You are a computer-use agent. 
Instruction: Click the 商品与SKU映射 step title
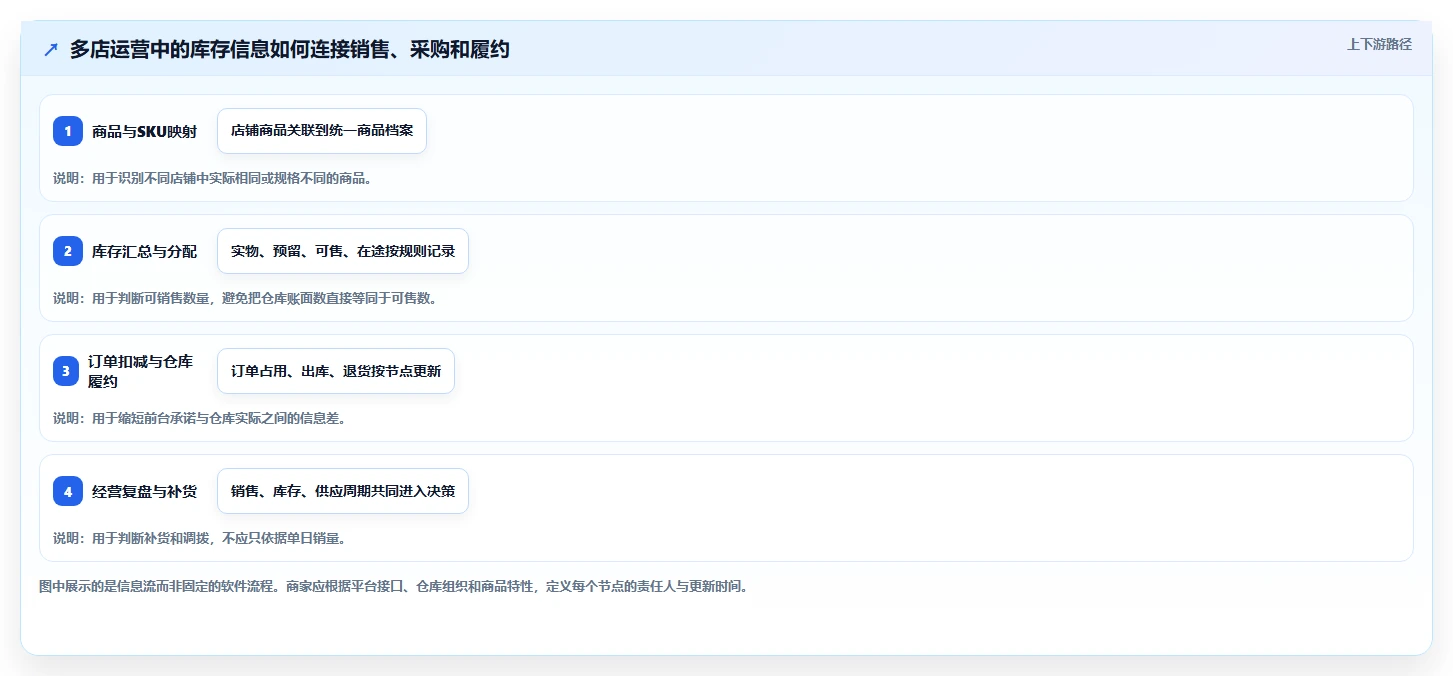pyautogui.click(x=144, y=131)
